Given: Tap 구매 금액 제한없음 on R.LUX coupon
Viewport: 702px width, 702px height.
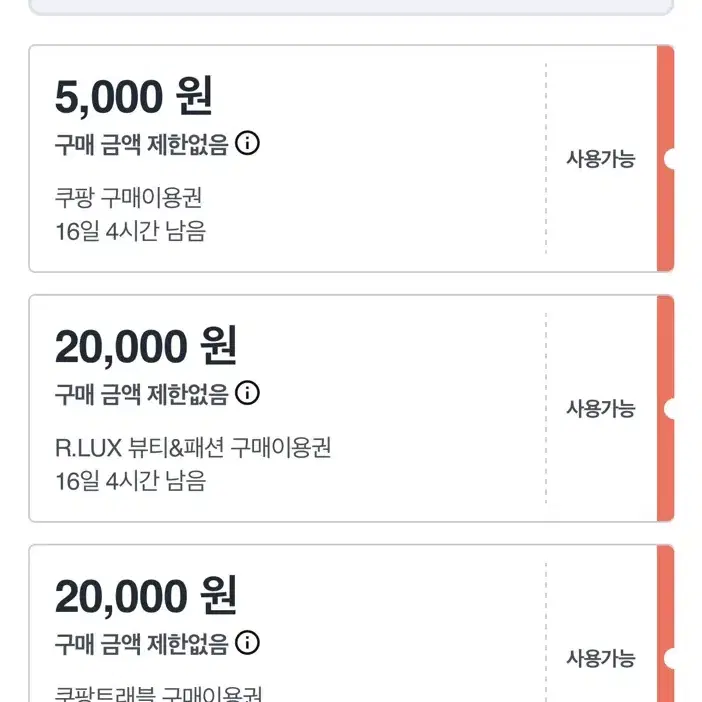Looking at the screenshot, I should [x=141, y=394].
